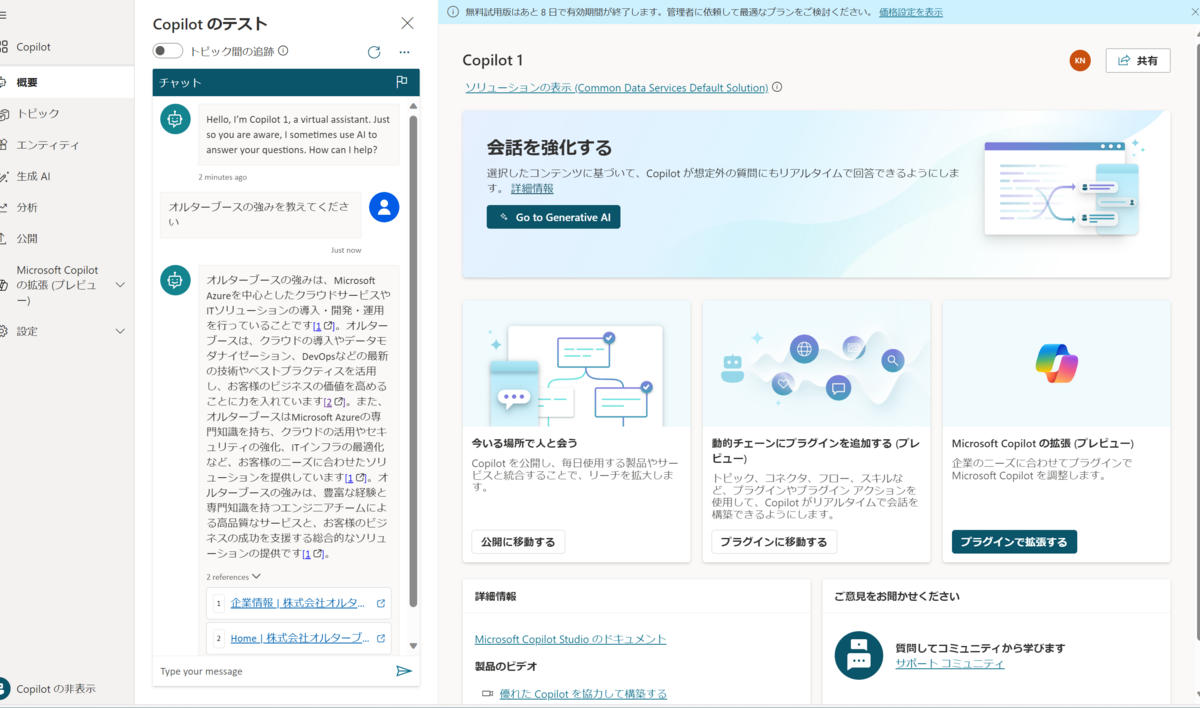1200x708 pixels.
Task: Open 優れた Copilot を協力して構築する video link
Action: coord(583,693)
